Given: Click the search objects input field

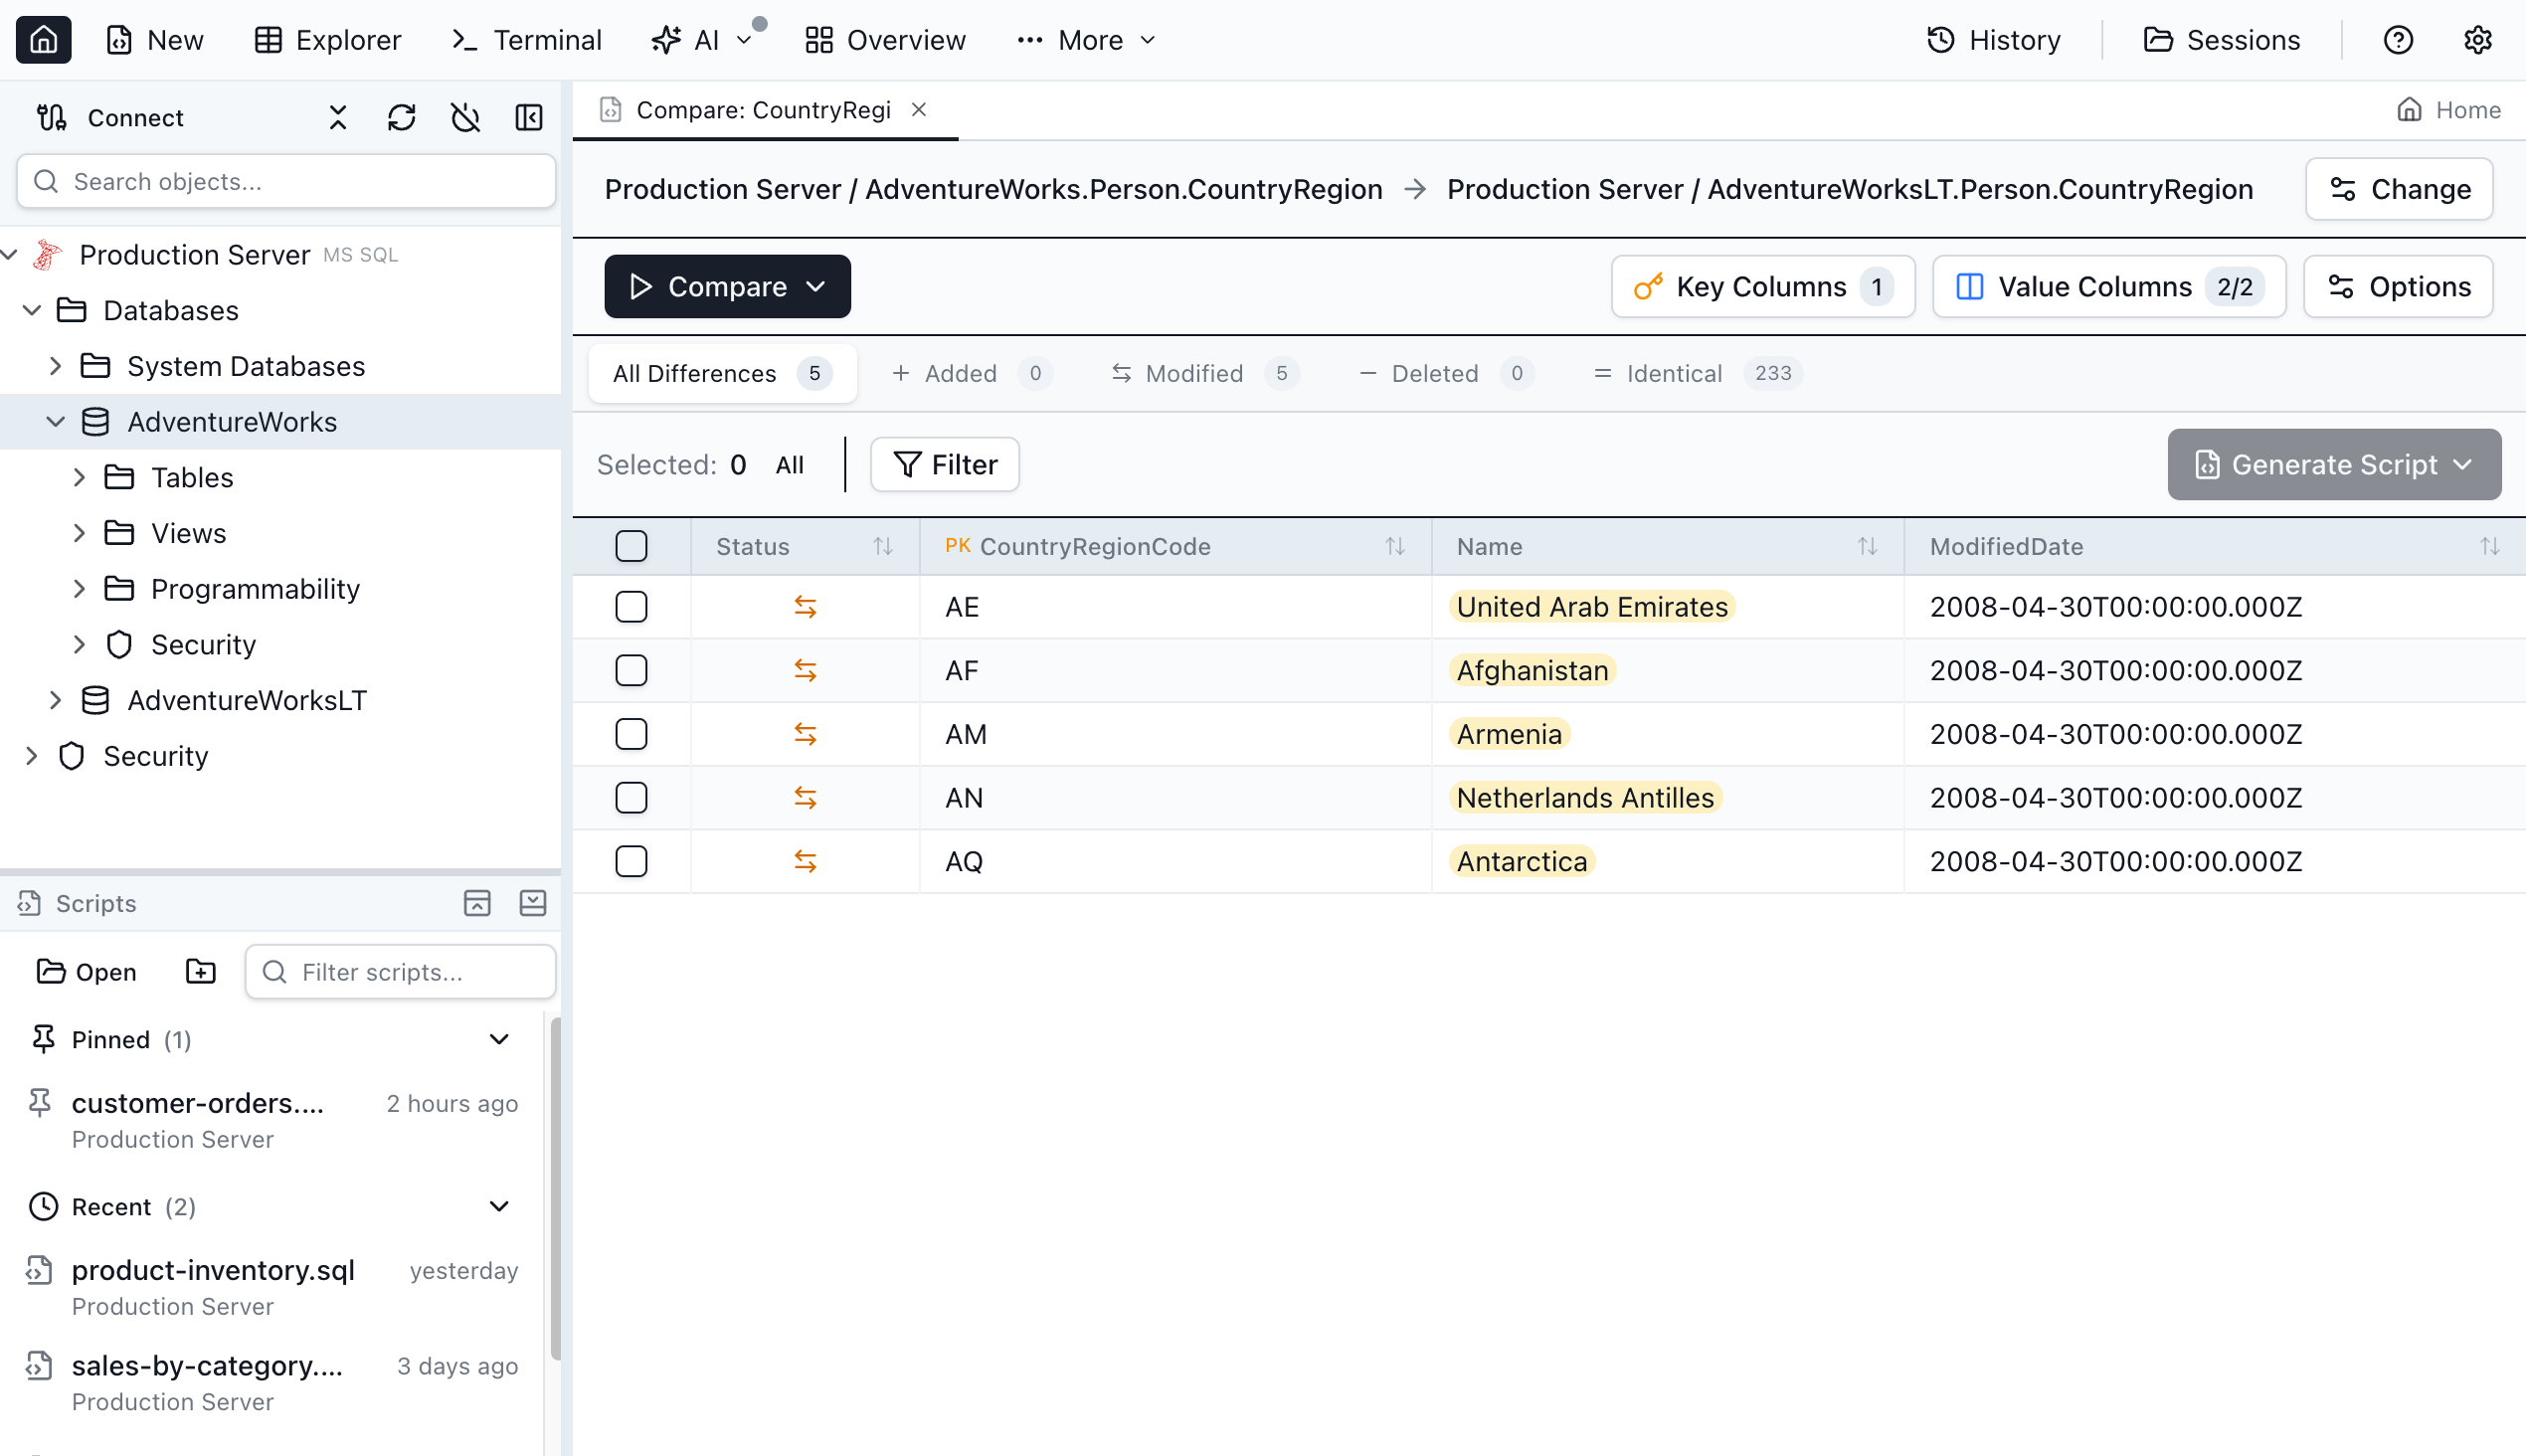Looking at the screenshot, I should tap(287, 181).
